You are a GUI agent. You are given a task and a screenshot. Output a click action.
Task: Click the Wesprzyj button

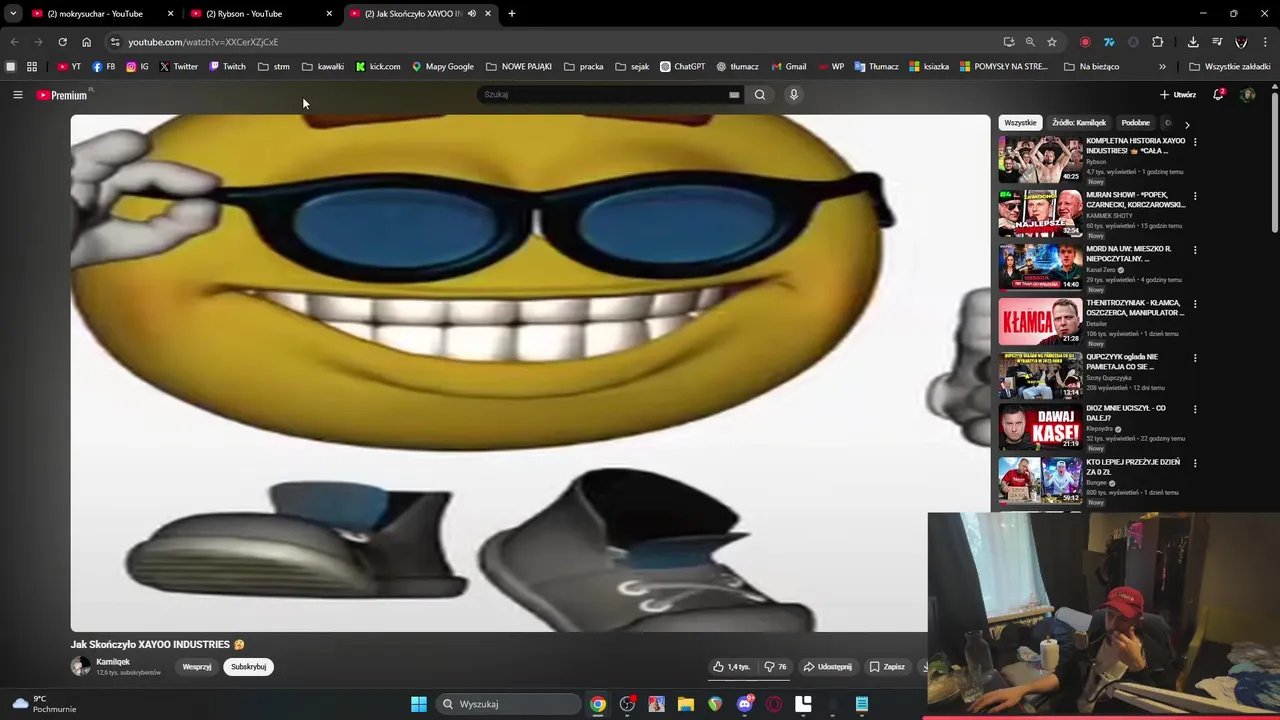197,667
